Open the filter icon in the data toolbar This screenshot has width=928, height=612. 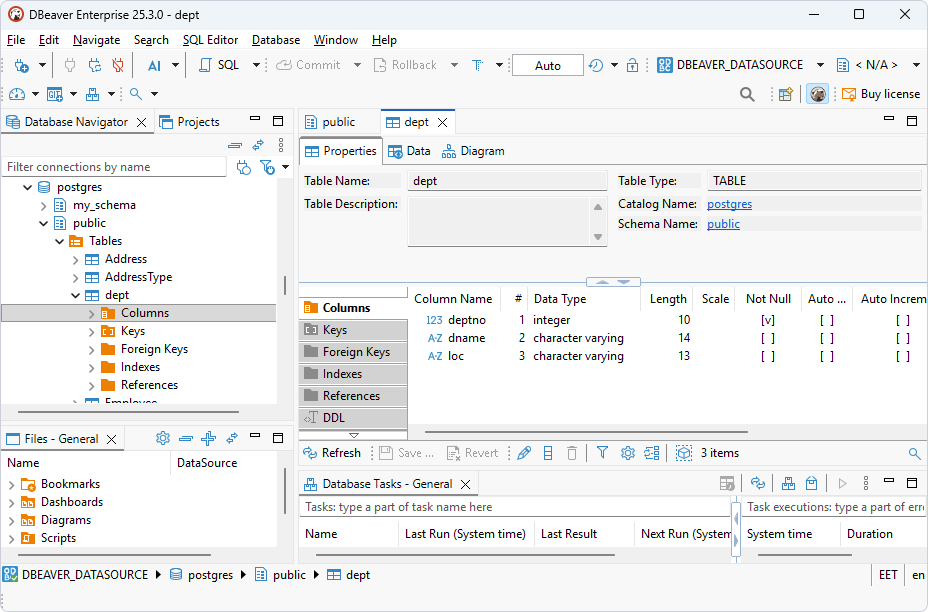pos(601,453)
